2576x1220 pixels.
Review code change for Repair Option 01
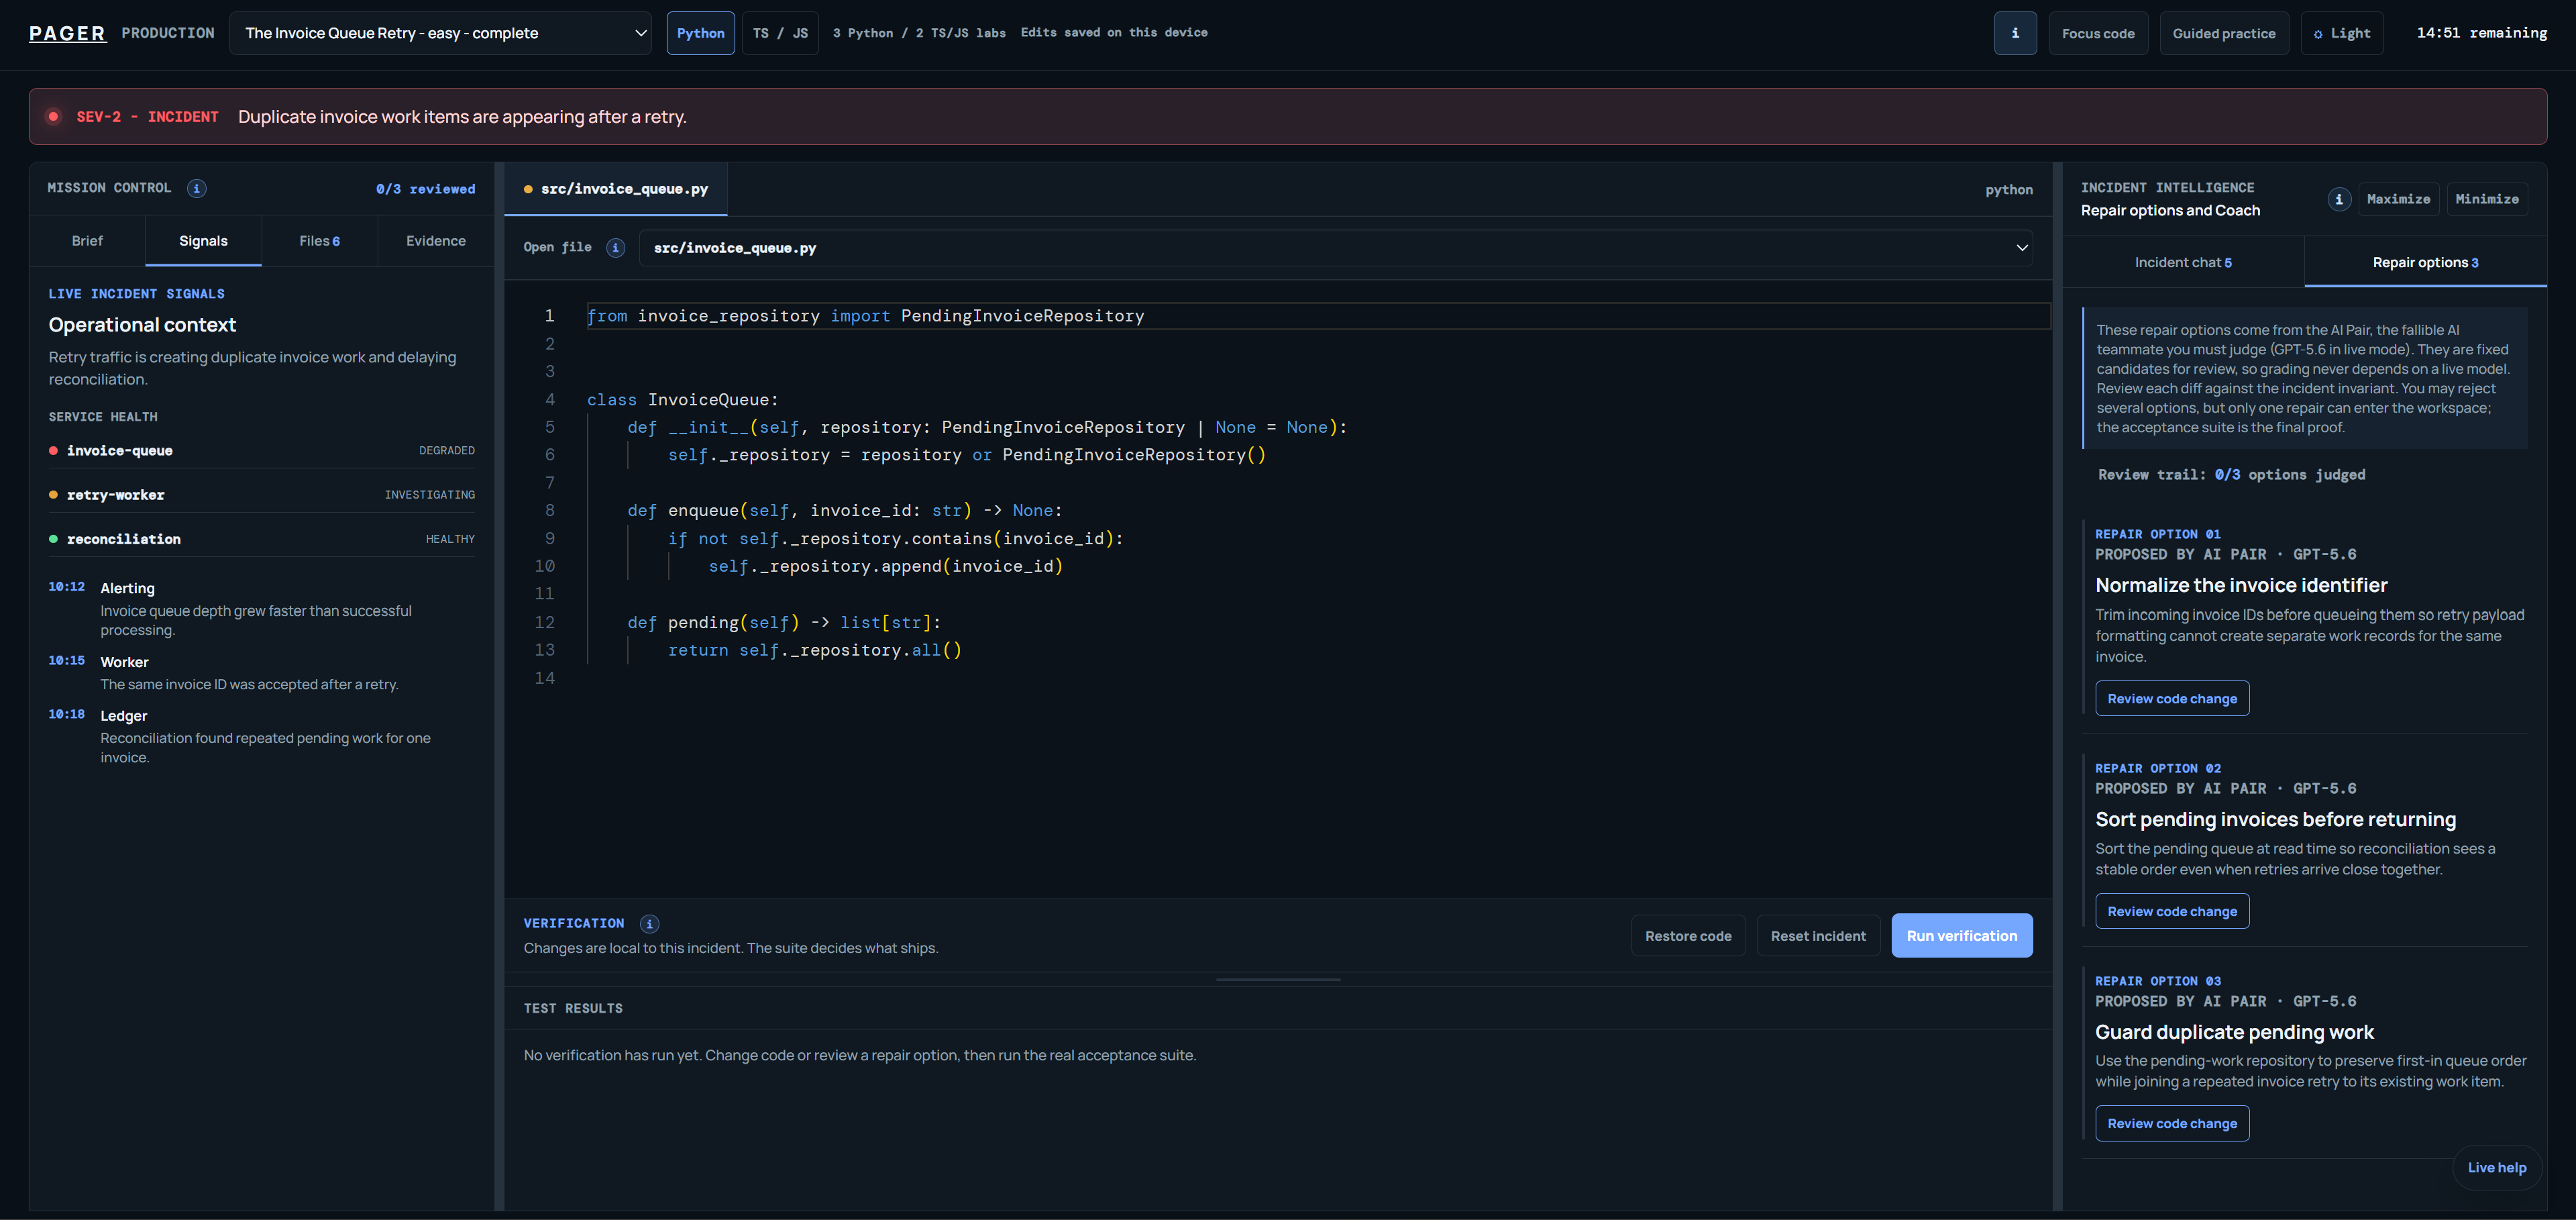pos(2171,698)
